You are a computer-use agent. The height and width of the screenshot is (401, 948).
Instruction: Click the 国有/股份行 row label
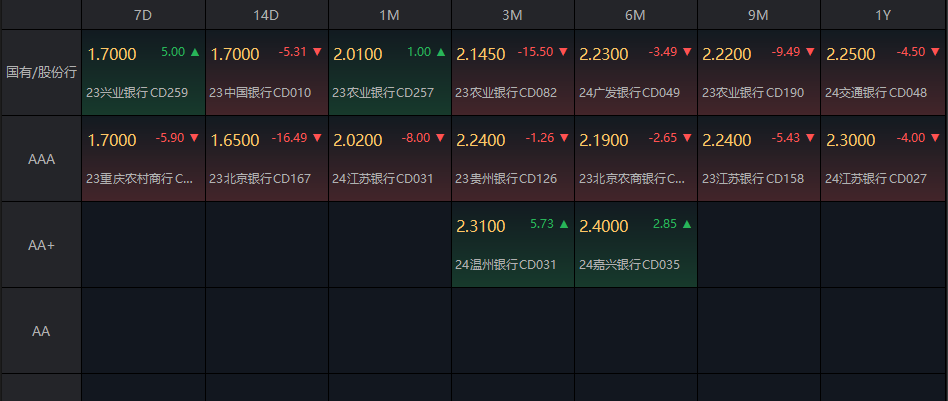[41, 73]
